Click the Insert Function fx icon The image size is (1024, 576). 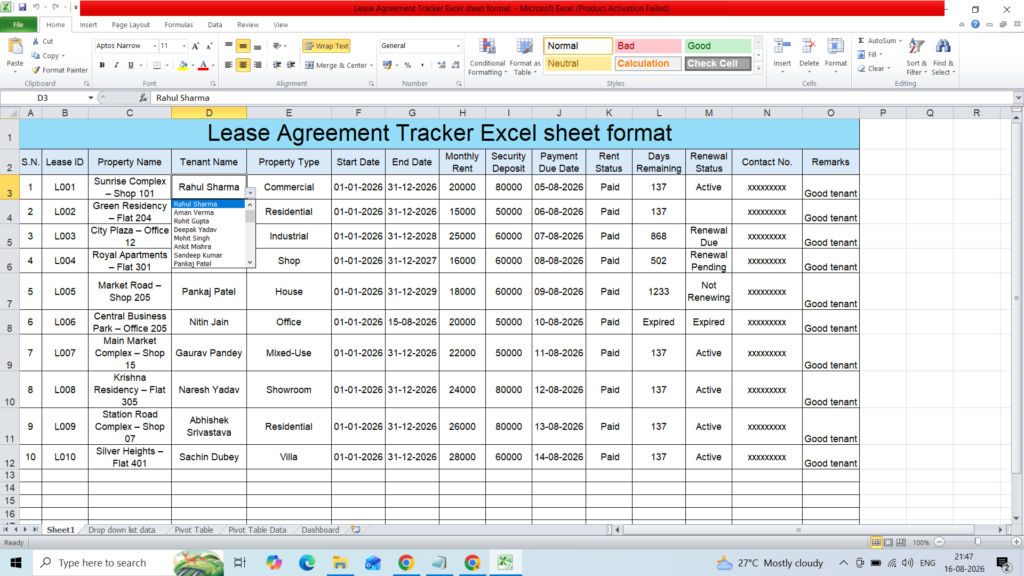tap(143, 97)
